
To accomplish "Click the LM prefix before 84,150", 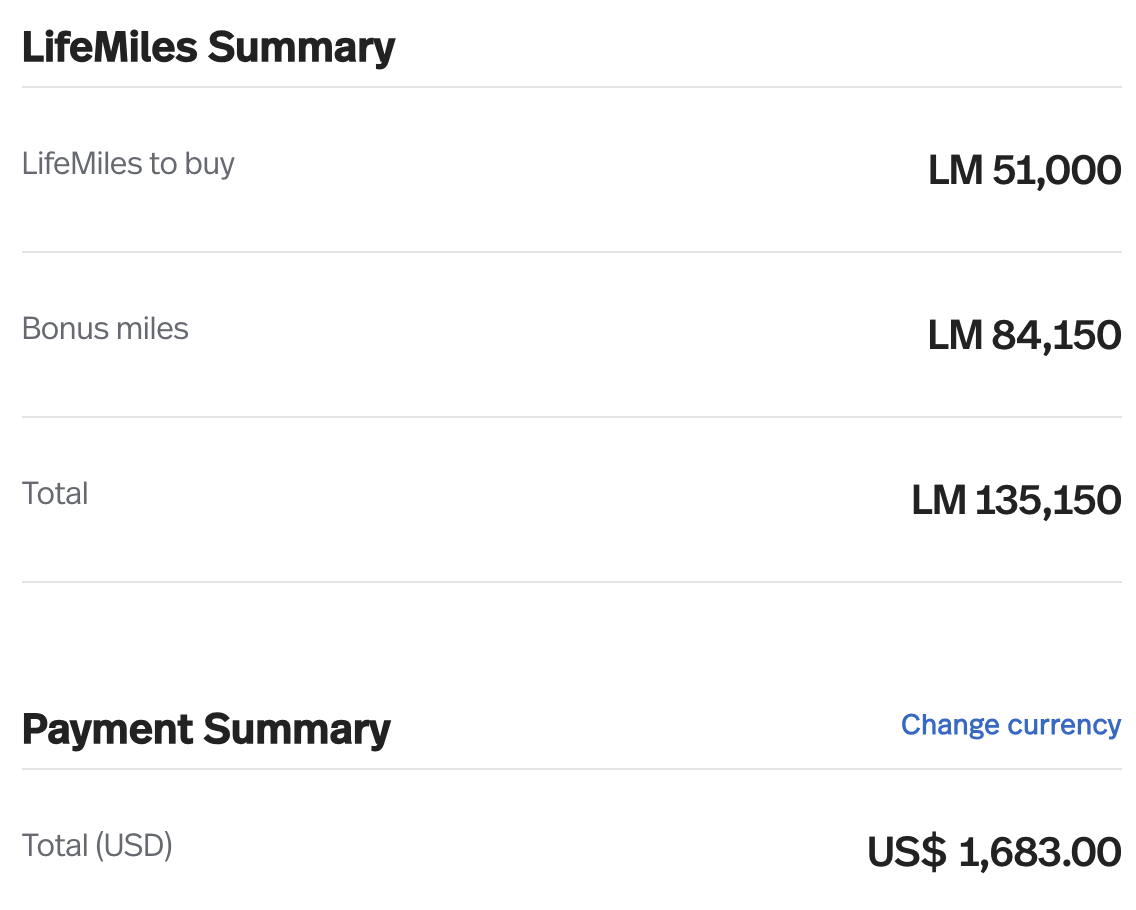I will [x=956, y=335].
